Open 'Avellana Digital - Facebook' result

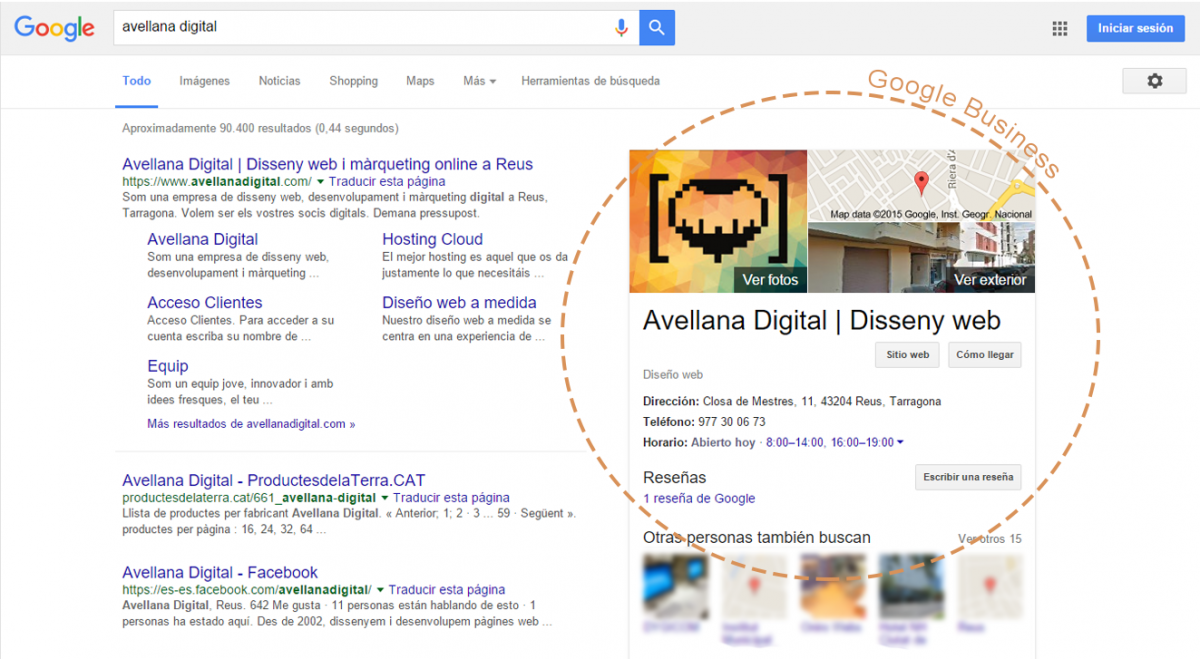click(220, 573)
